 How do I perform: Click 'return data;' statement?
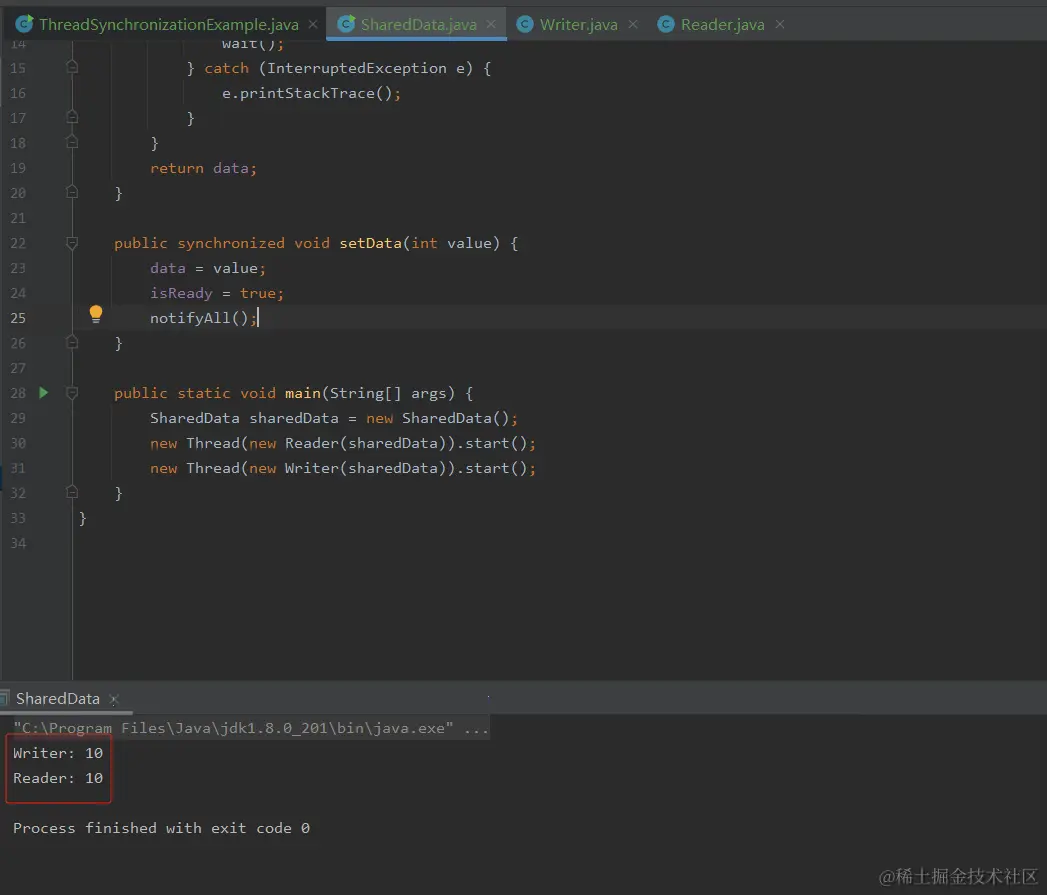203,168
